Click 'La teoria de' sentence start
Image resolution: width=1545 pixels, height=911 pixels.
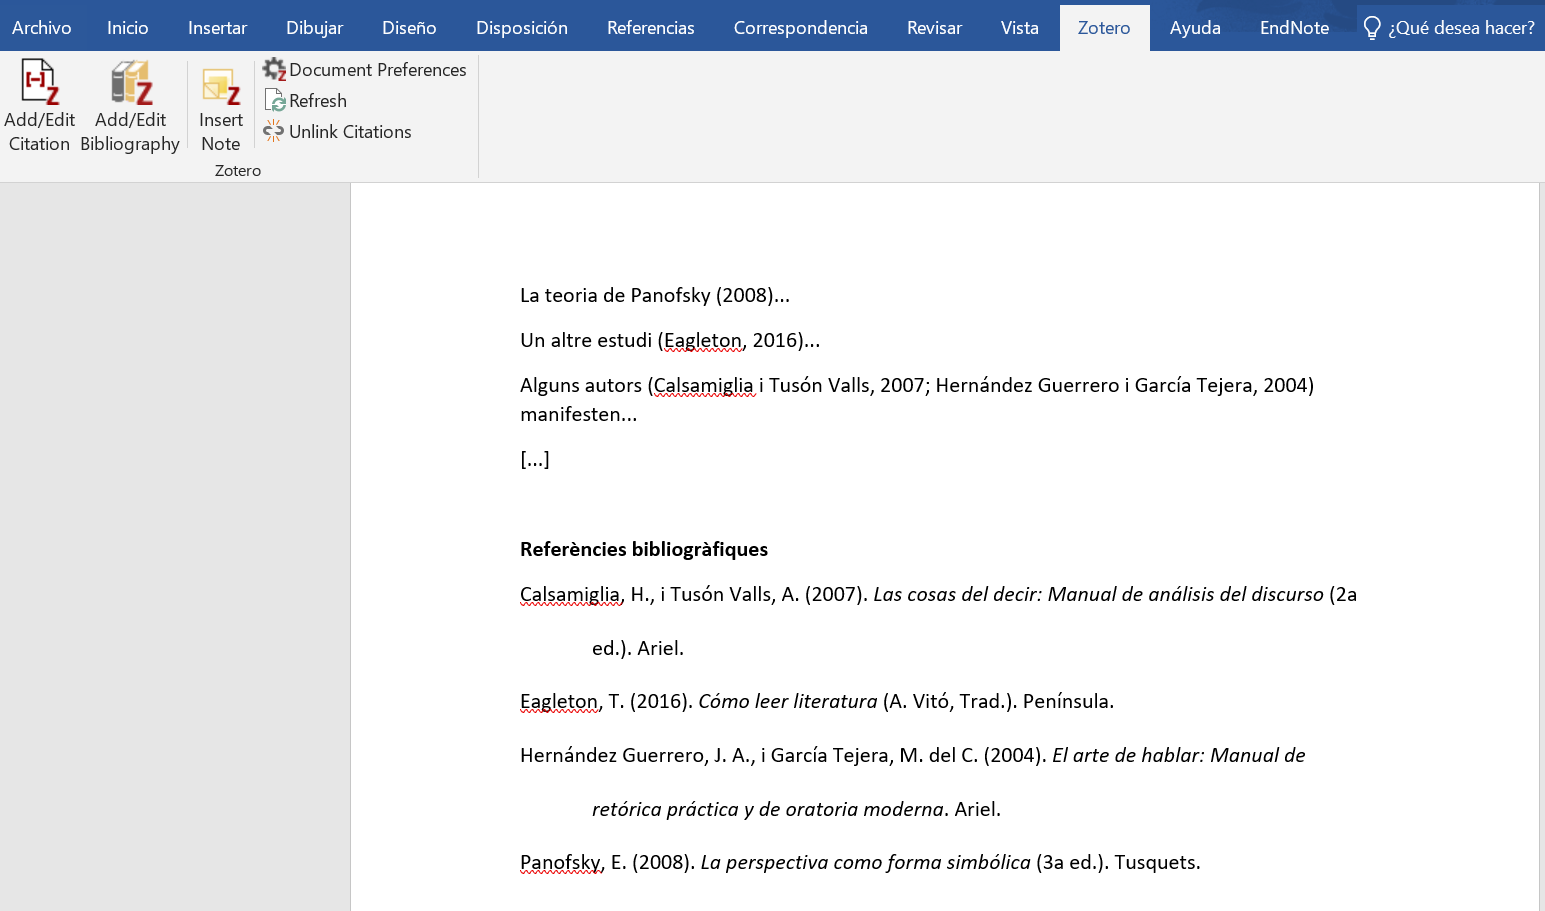(572, 295)
